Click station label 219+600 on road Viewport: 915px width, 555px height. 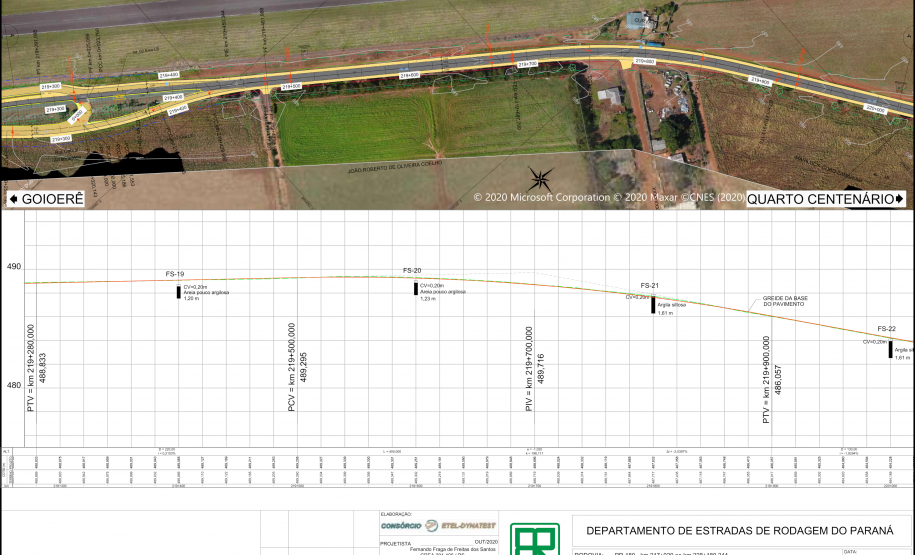pyautogui.click(x=410, y=75)
